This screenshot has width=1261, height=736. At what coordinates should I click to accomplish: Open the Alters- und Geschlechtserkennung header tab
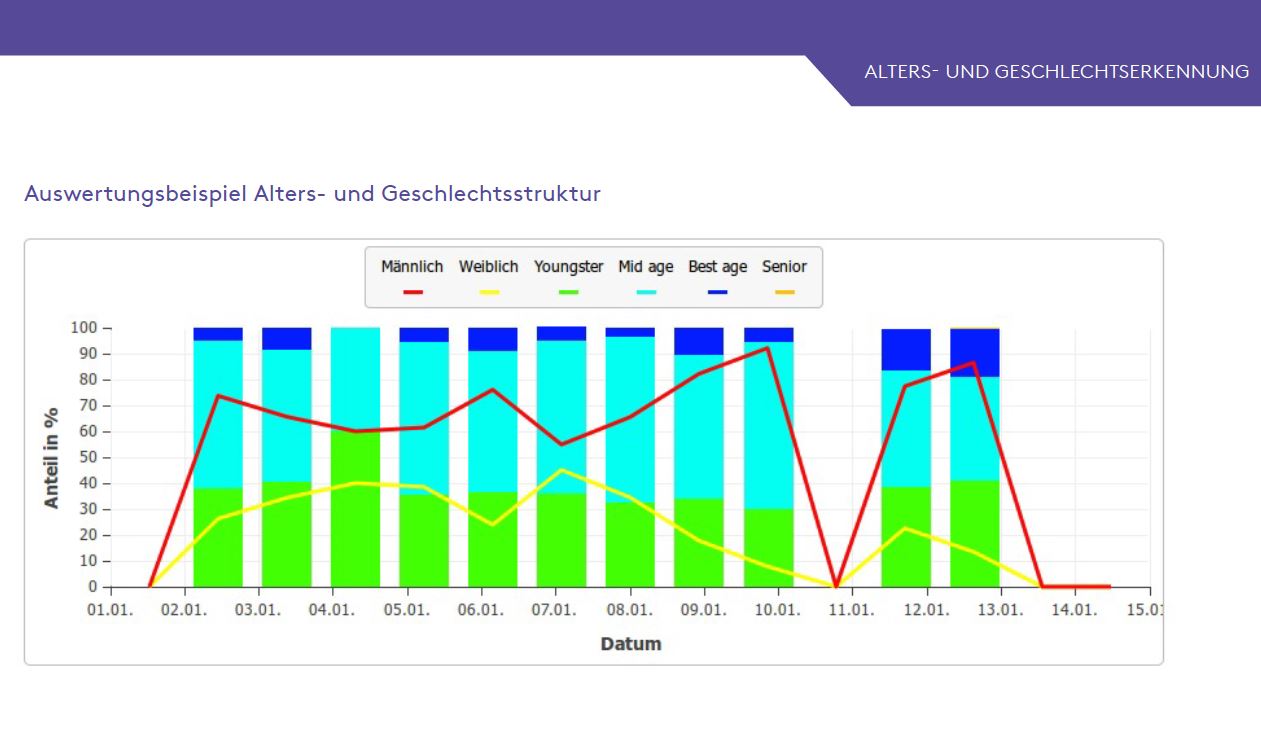click(x=1056, y=72)
